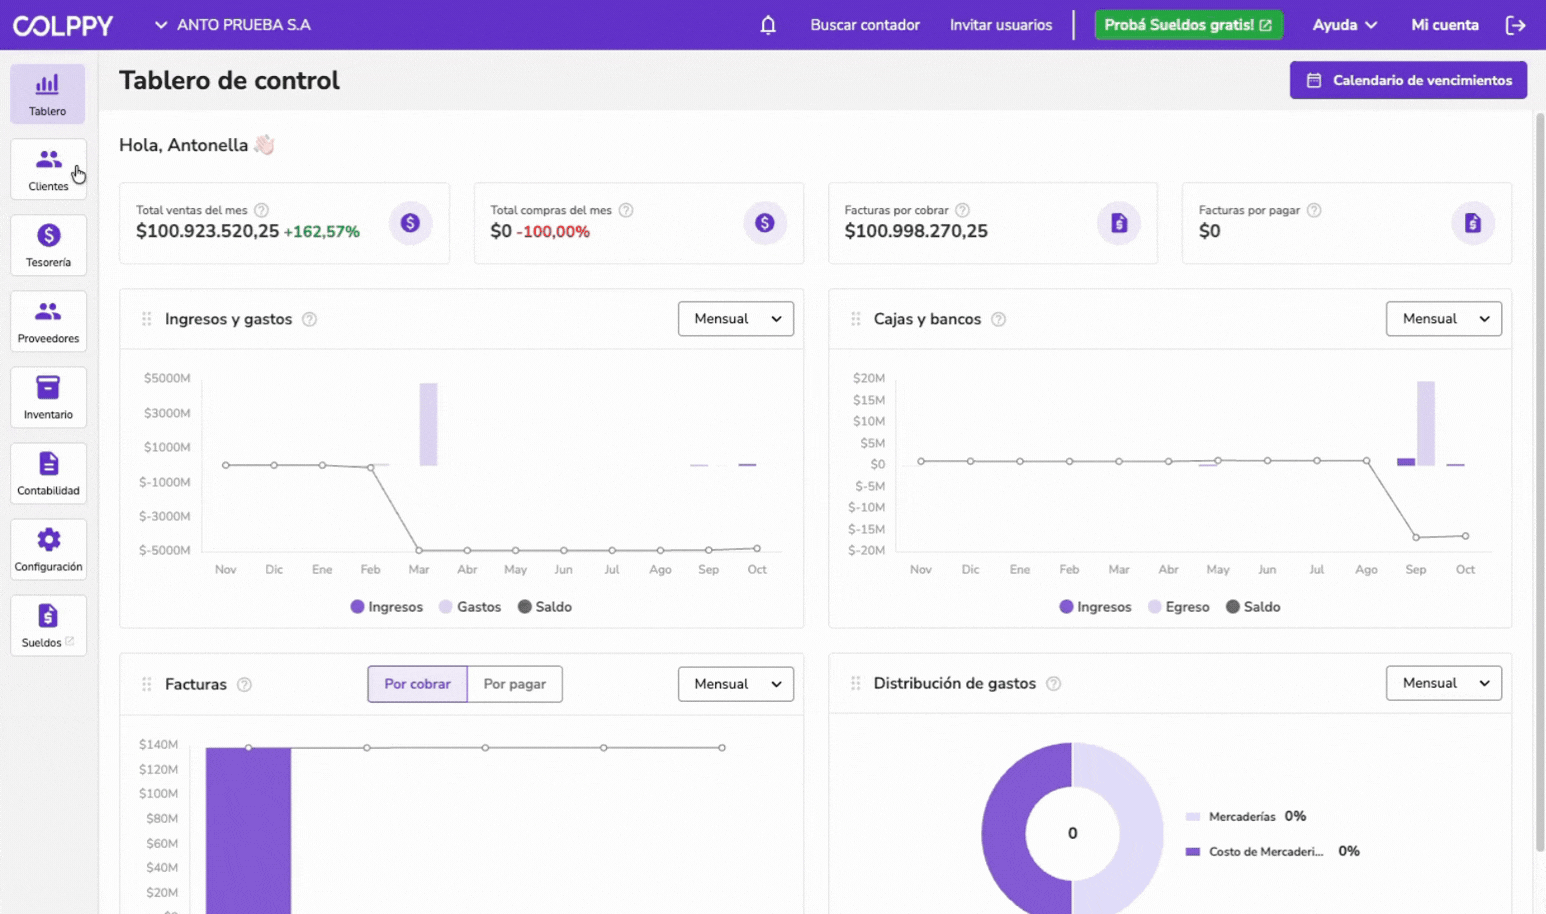Click Invitar usuarios link
The image size is (1546, 914).
[1001, 25]
